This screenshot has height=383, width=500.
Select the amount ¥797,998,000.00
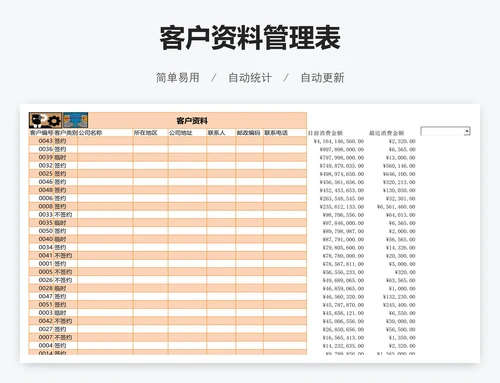point(342,158)
